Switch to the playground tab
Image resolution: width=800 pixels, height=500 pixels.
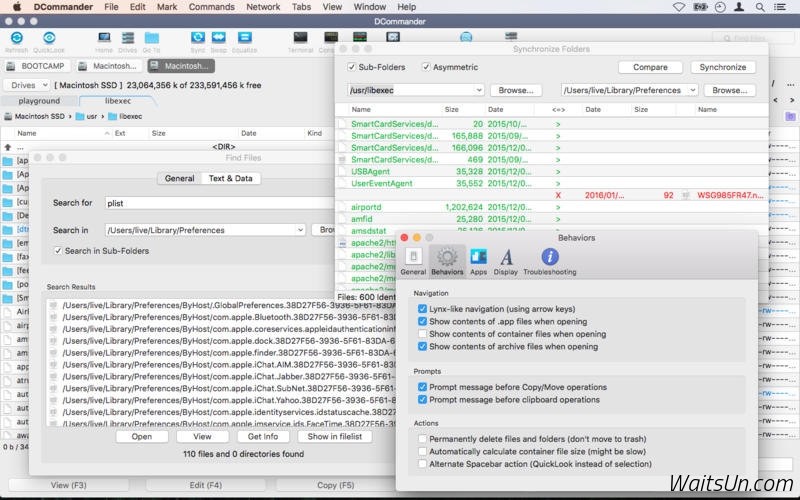pyautogui.click(x=39, y=101)
